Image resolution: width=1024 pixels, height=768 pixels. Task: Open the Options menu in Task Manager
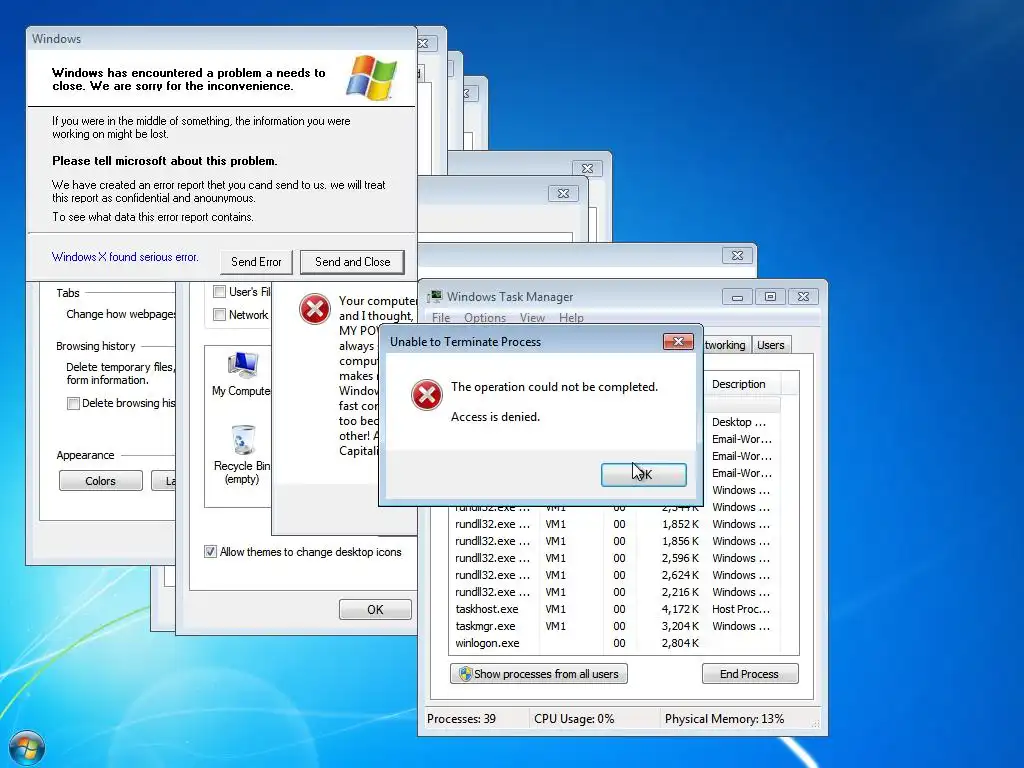pos(485,317)
